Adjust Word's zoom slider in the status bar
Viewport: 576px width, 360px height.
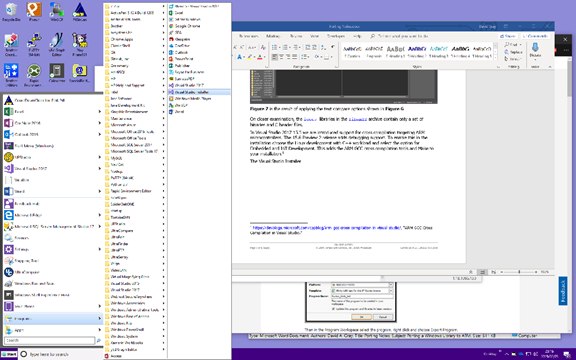(519, 272)
